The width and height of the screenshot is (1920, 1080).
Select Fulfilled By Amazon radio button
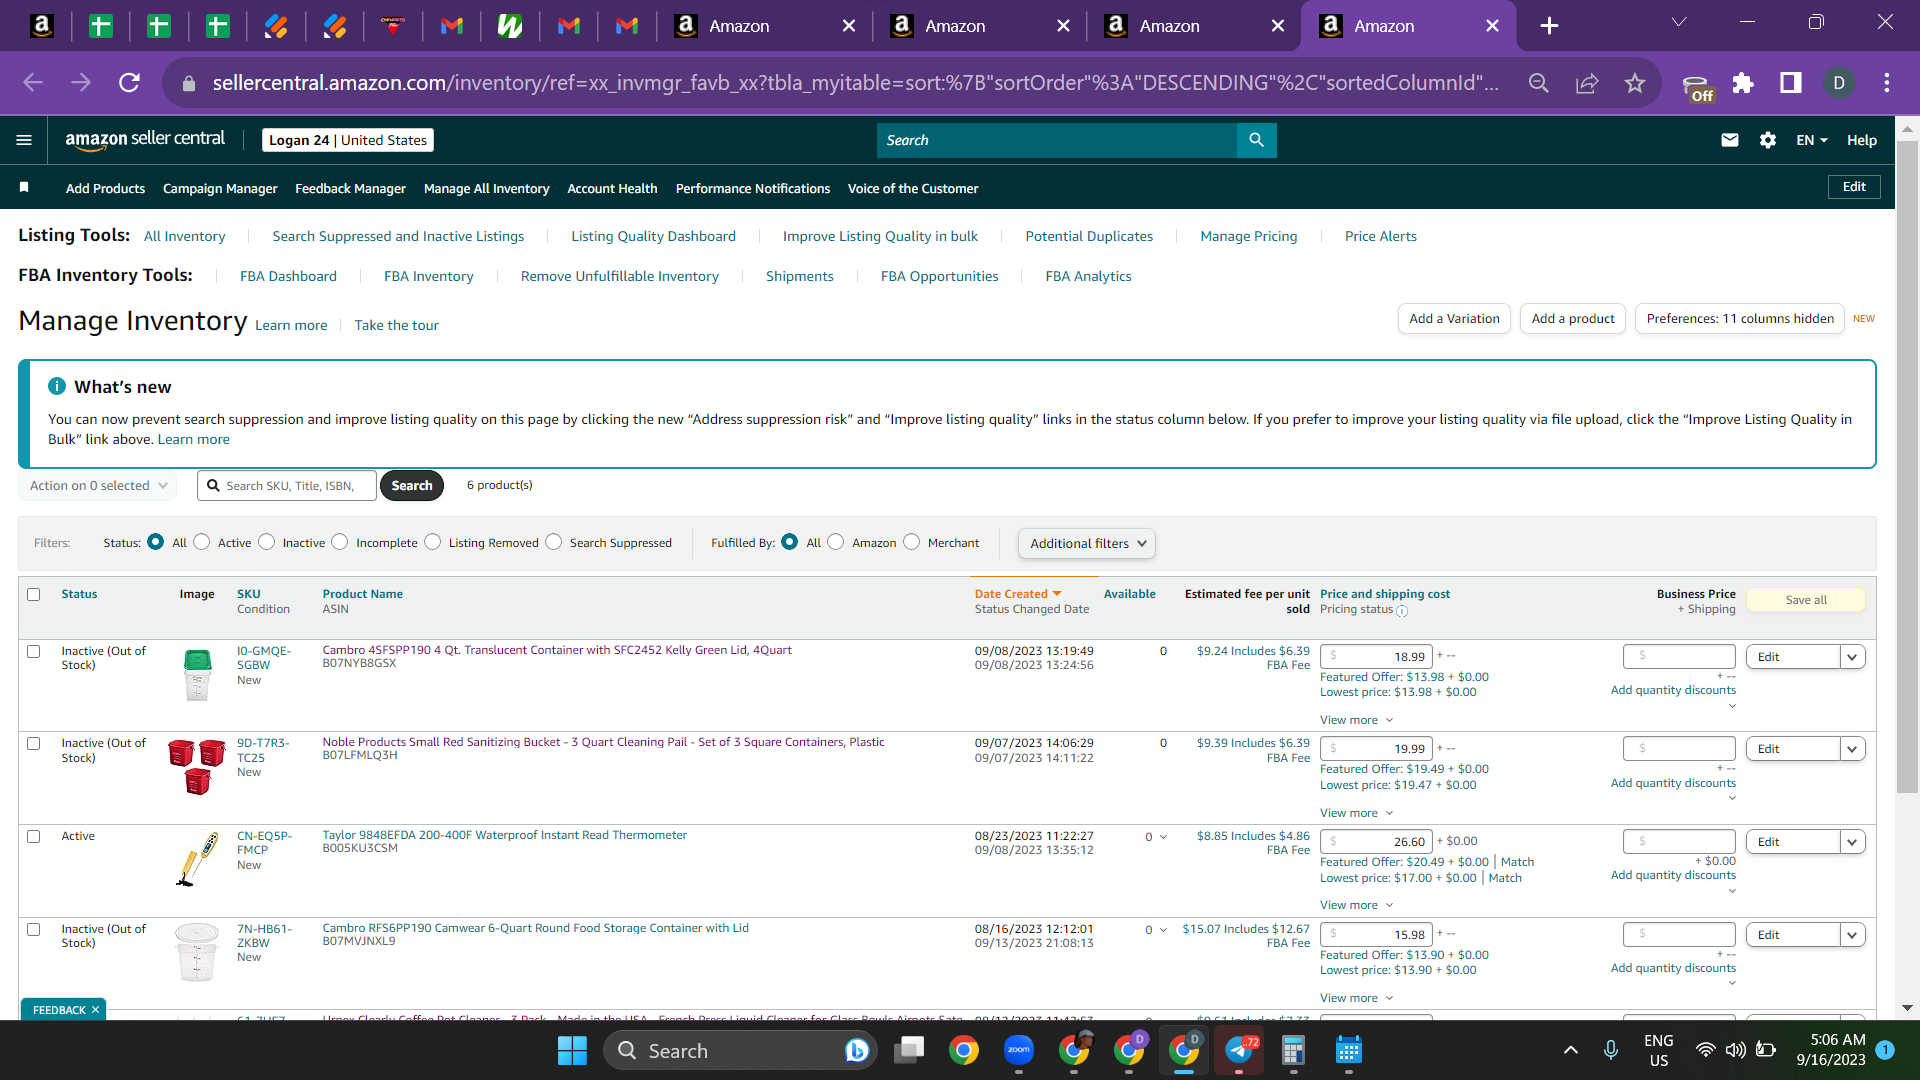click(836, 542)
